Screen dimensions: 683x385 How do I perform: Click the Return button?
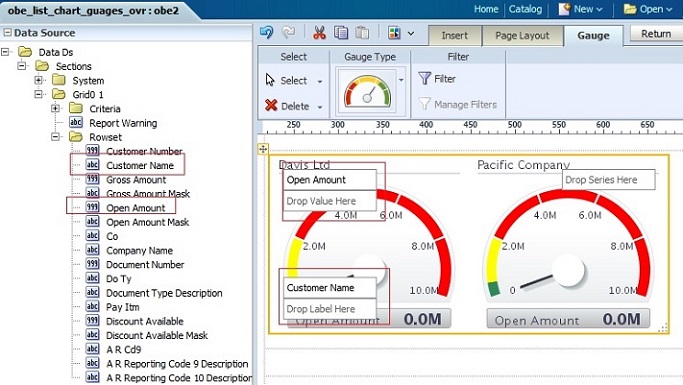pos(656,34)
